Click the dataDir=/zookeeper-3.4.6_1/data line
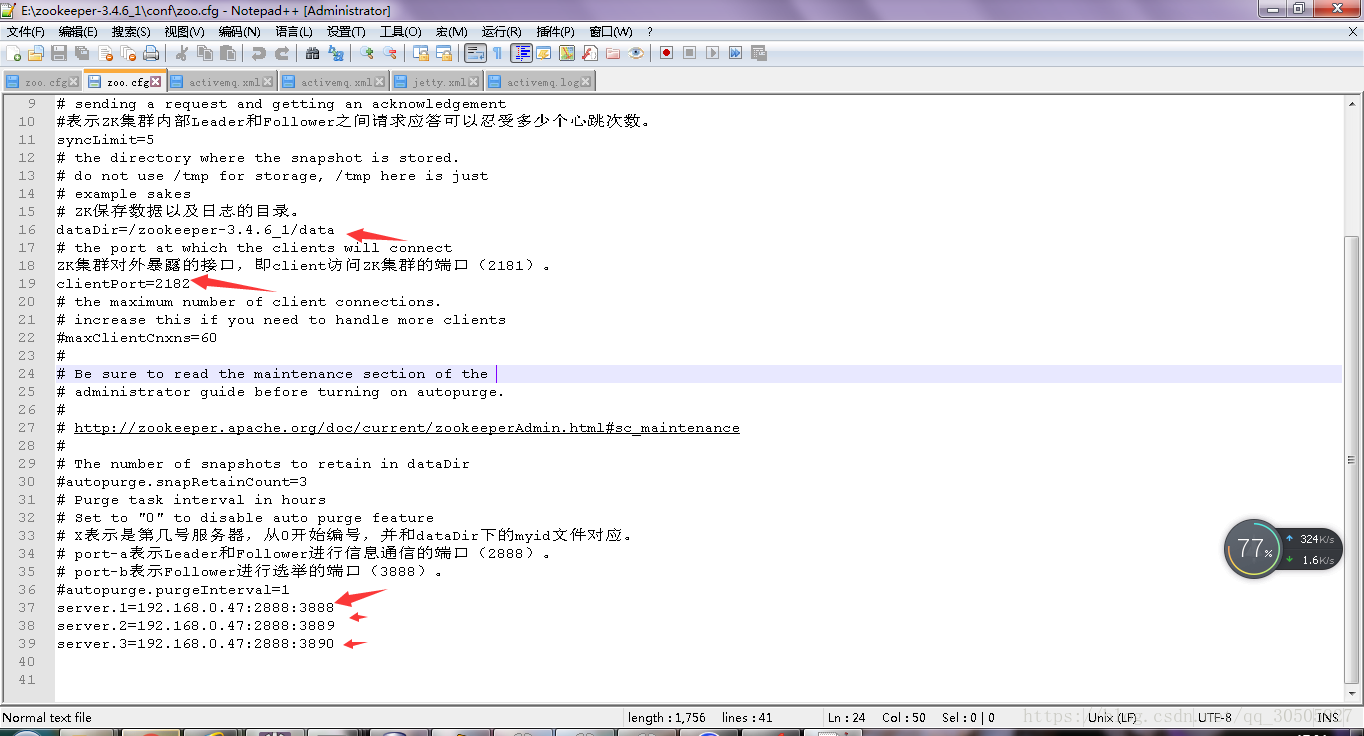The width and height of the screenshot is (1364, 736). click(x=196, y=230)
